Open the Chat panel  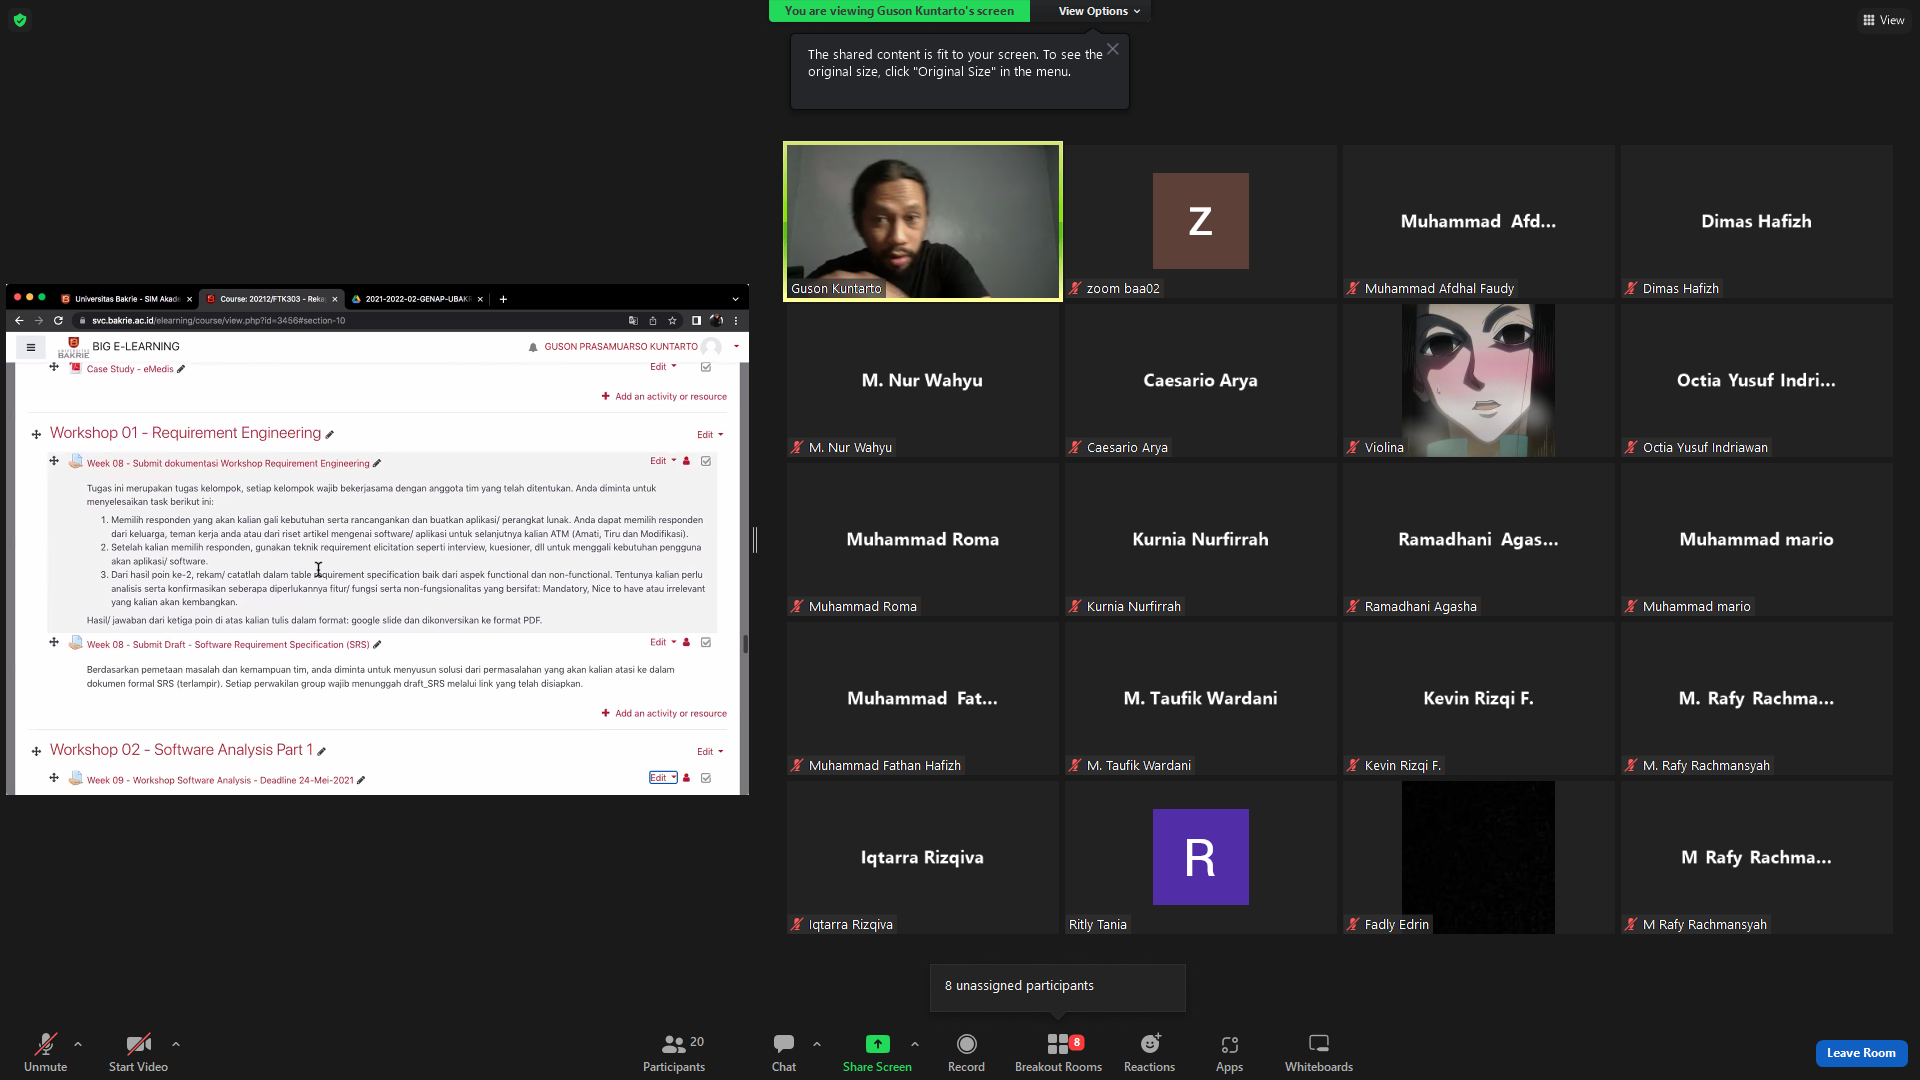pos(784,1052)
